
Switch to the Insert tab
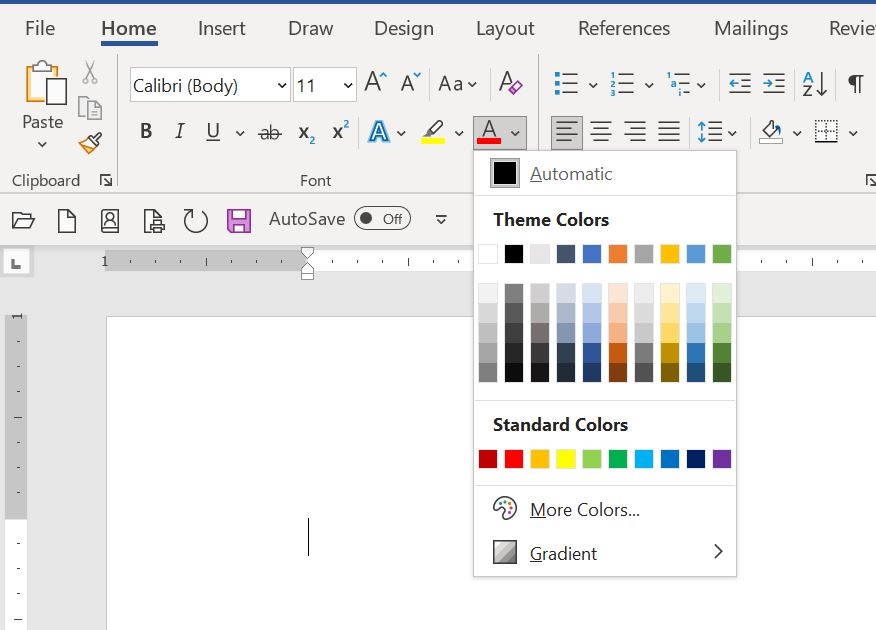(x=221, y=28)
